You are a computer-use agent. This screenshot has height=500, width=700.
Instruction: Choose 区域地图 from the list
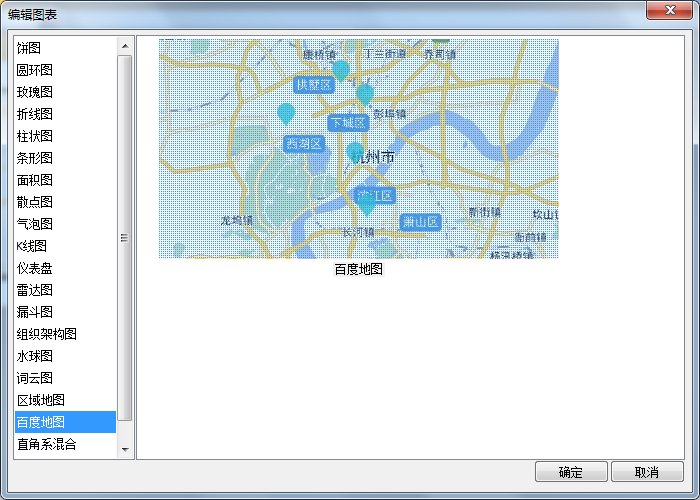41,400
